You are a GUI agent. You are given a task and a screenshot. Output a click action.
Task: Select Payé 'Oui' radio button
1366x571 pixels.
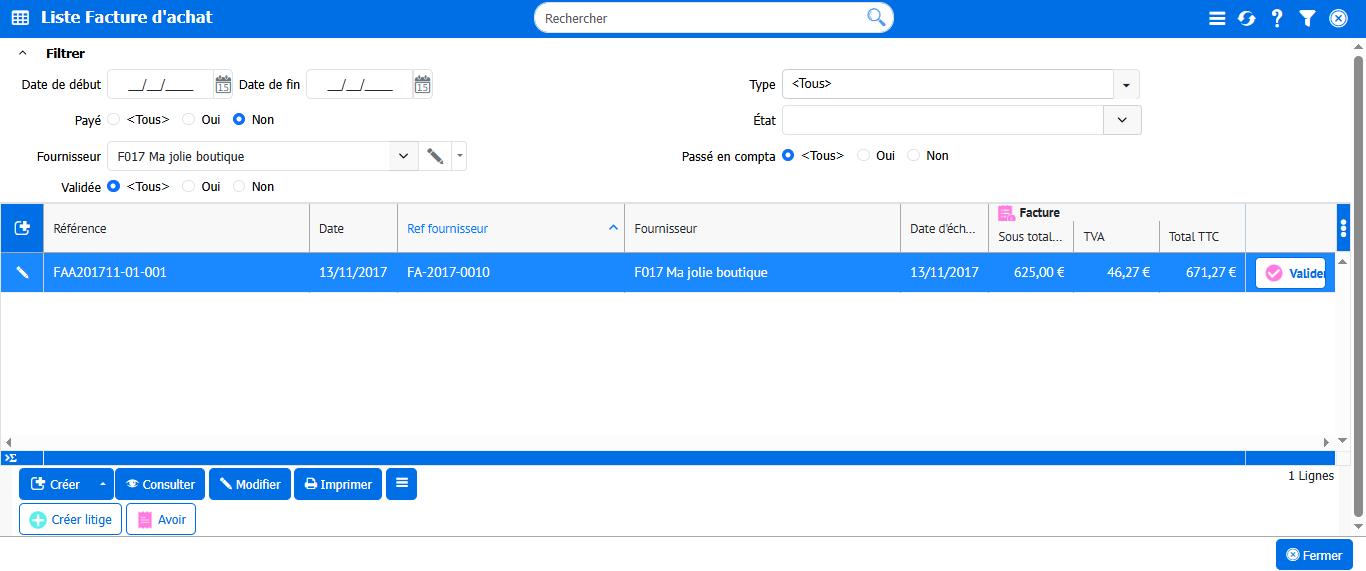click(x=188, y=120)
